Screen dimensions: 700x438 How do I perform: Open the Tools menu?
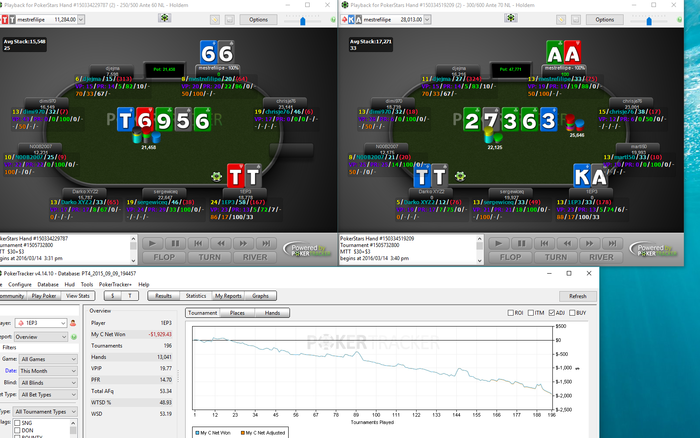coord(87,284)
